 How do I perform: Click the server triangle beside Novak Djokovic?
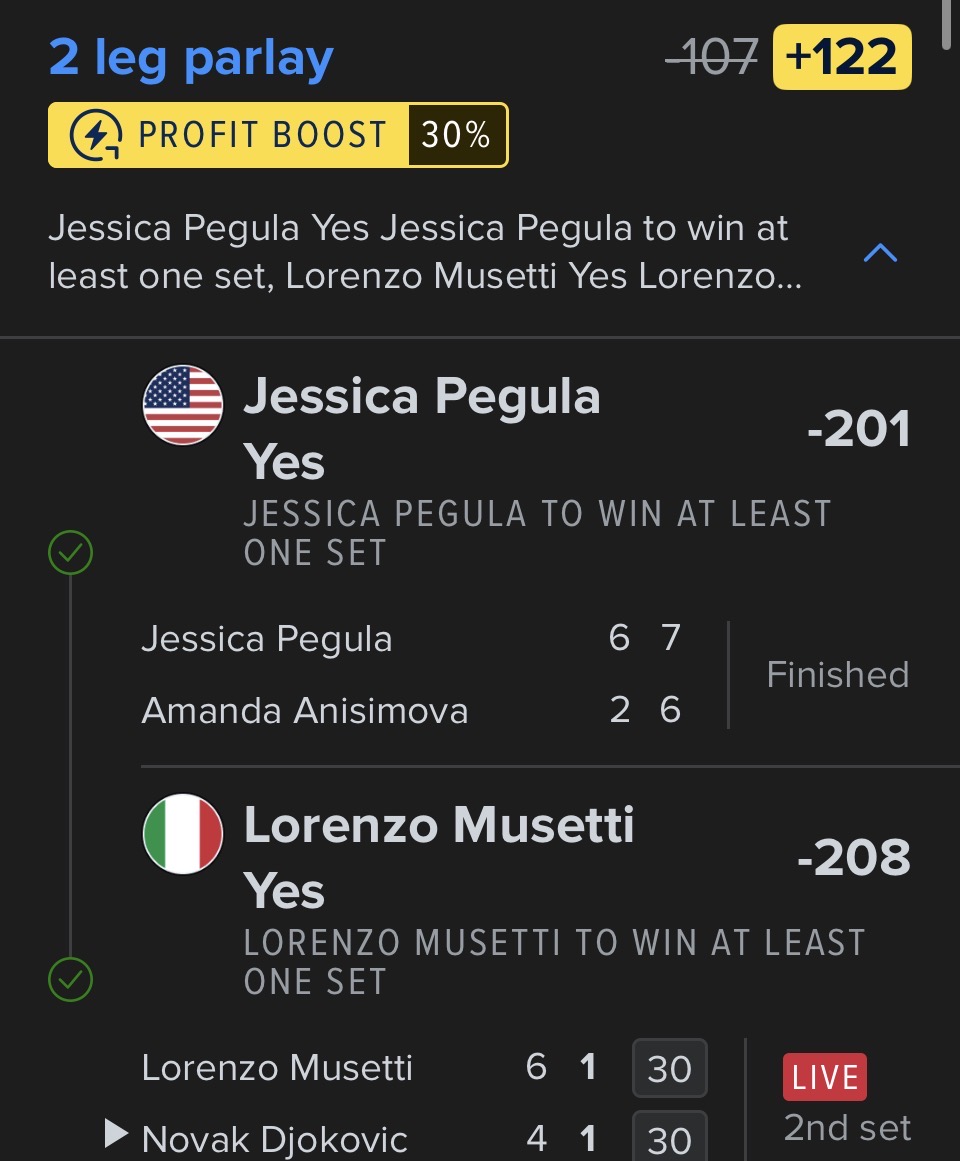tap(116, 1133)
